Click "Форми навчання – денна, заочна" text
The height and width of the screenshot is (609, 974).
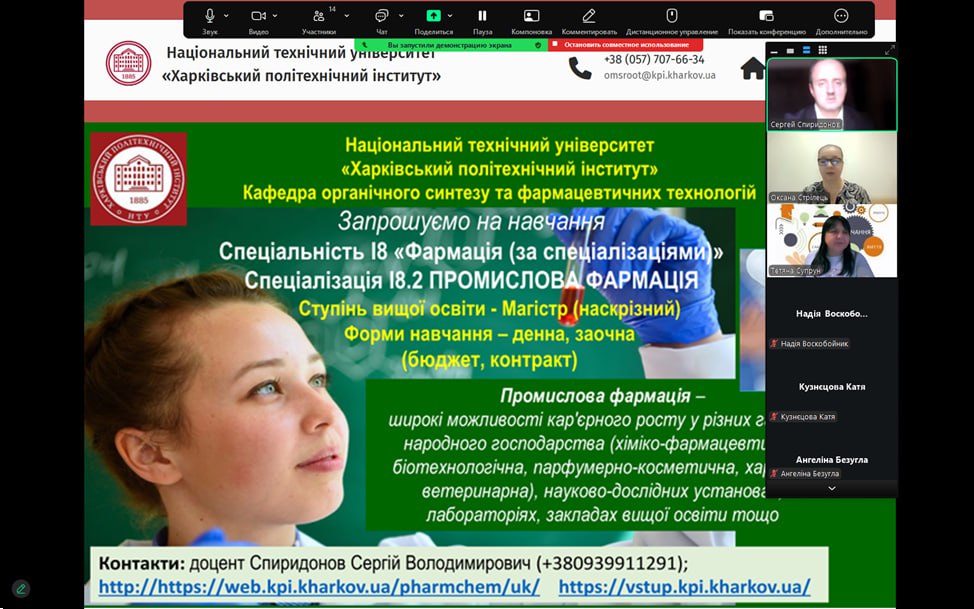[489, 334]
